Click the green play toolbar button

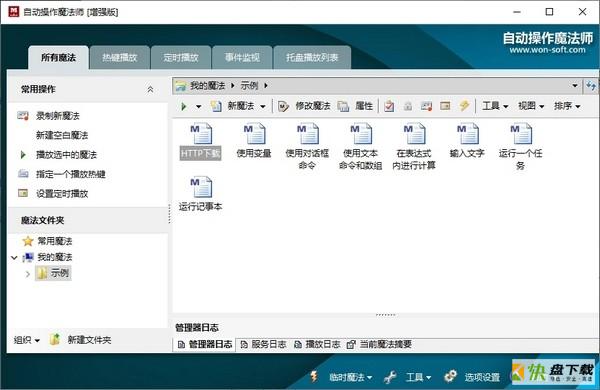184,106
